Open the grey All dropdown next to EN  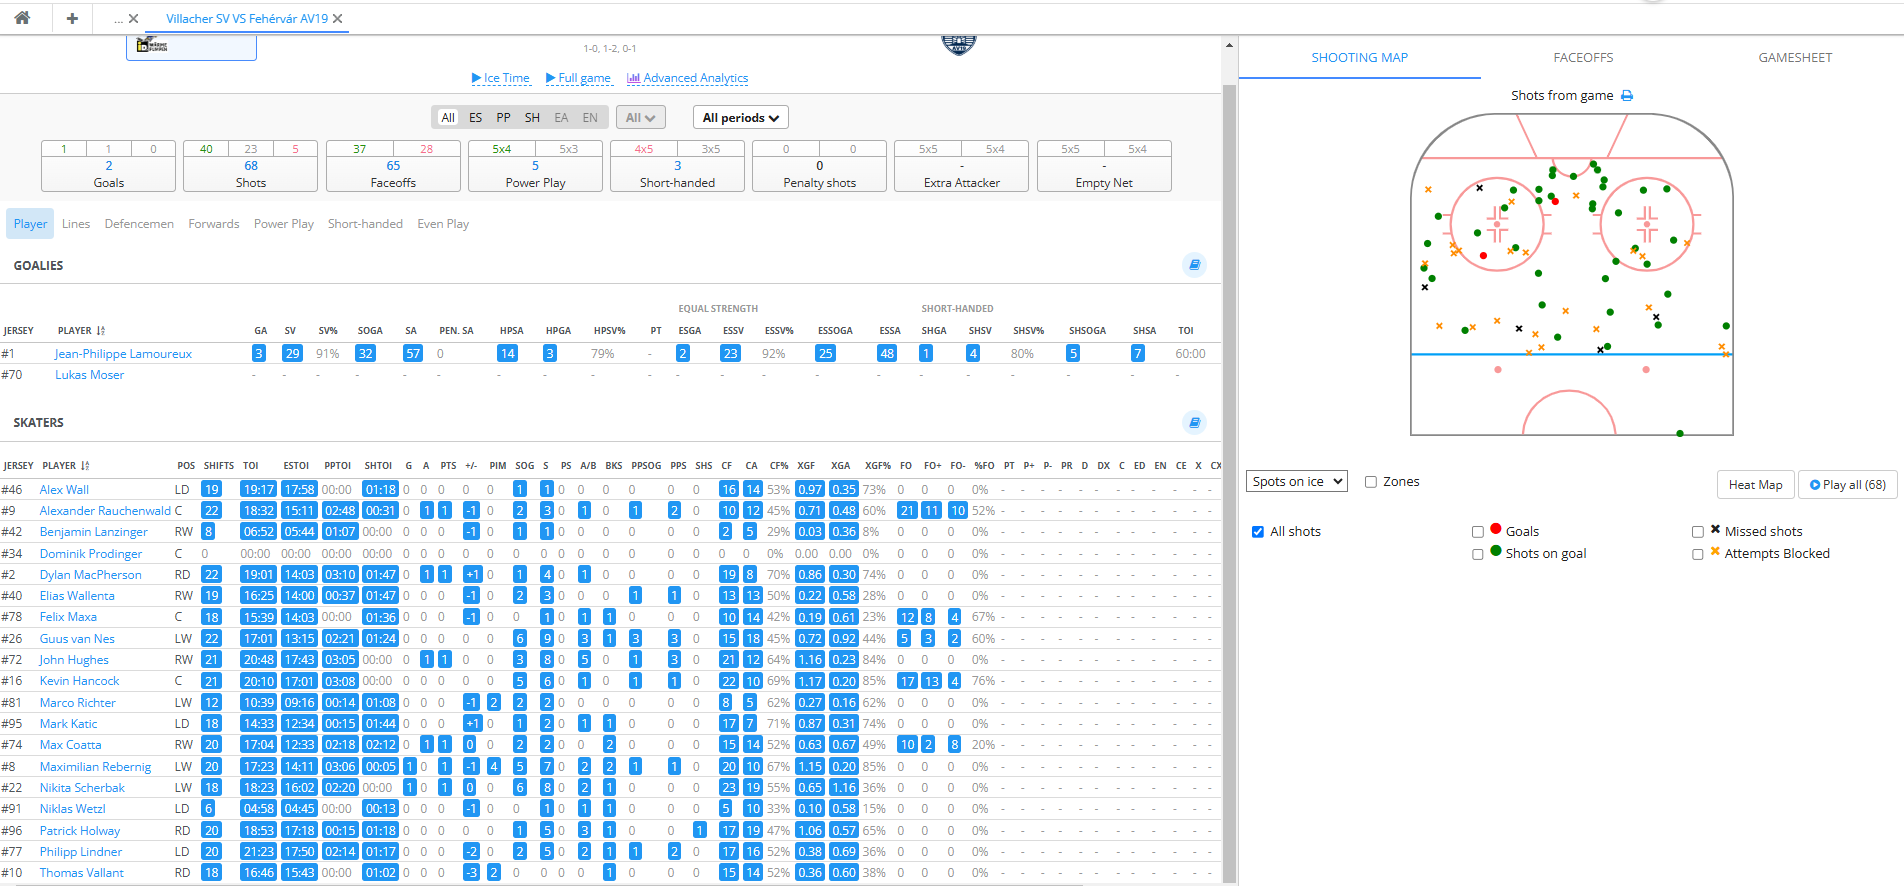coord(640,118)
